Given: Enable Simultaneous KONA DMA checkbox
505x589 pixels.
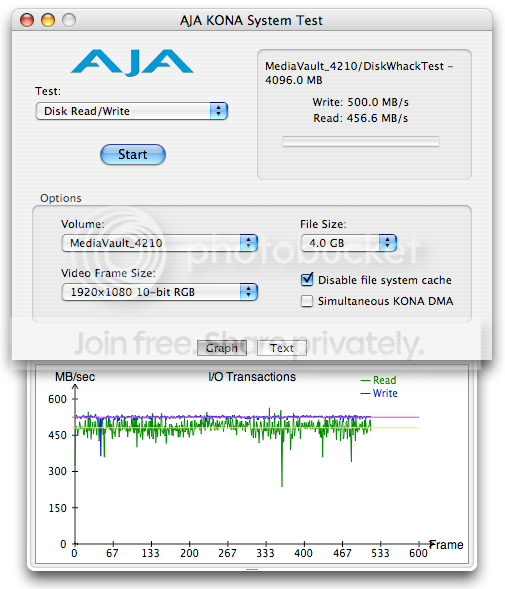Looking at the screenshot, I should (307, 301).
